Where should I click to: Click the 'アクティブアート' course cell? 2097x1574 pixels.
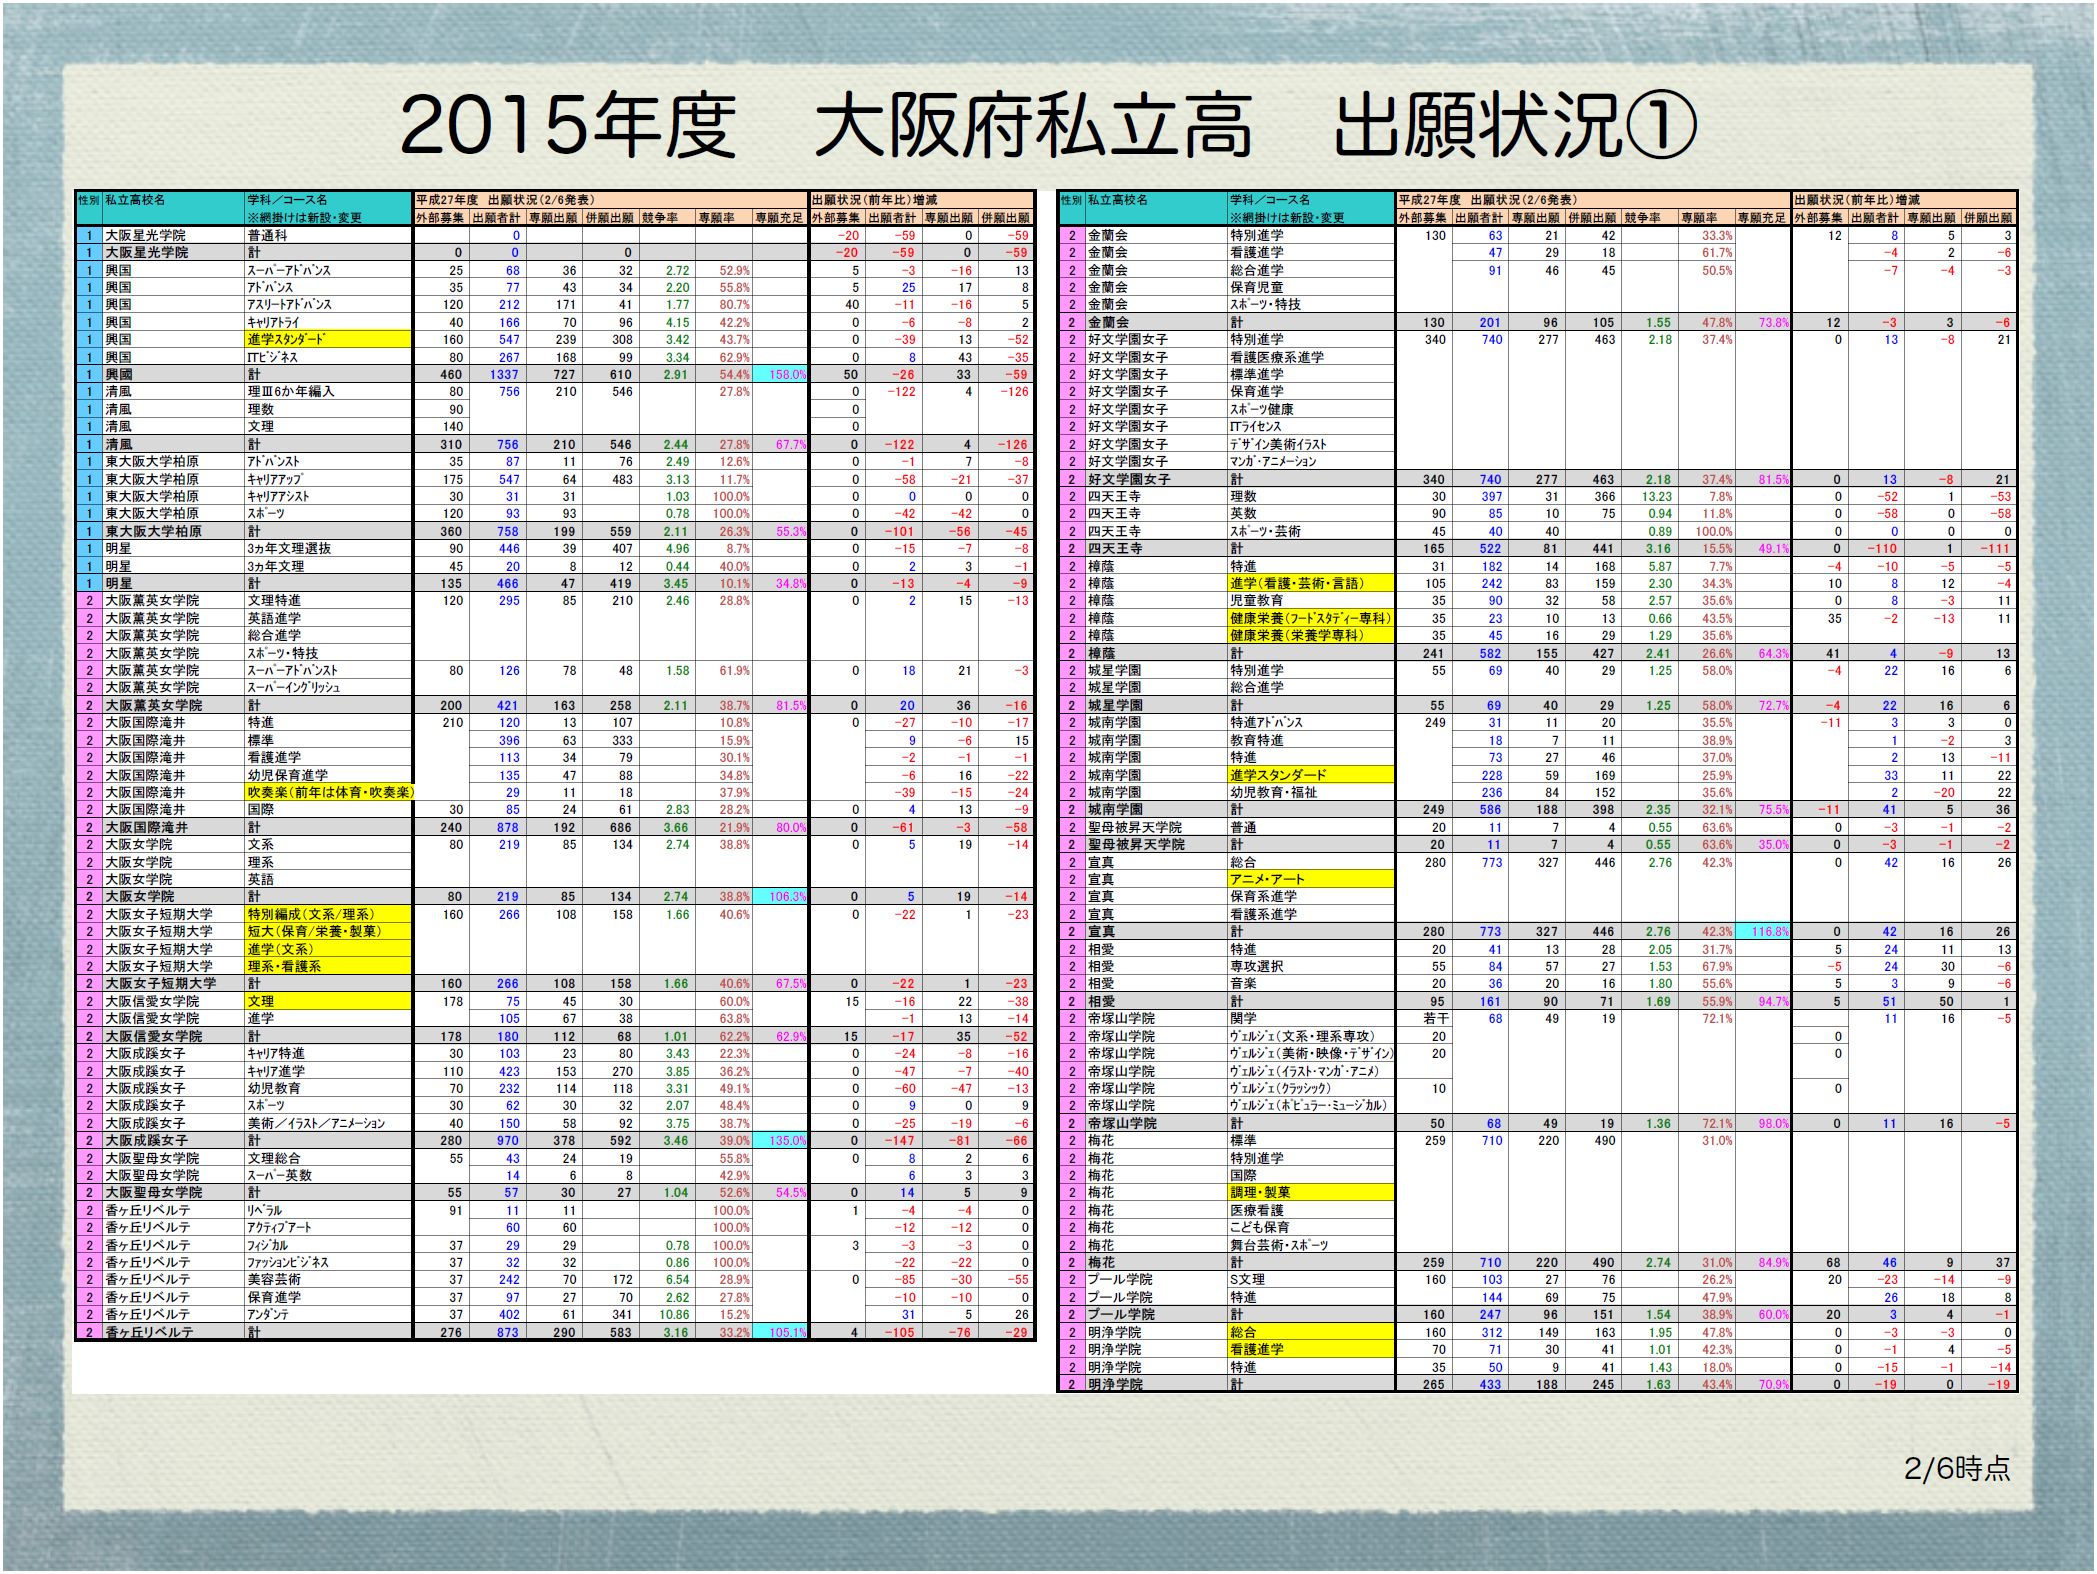click(329, 1227)
